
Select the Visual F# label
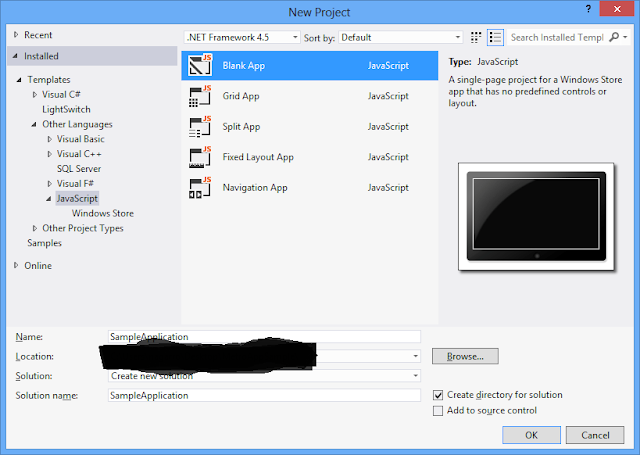[75, 183]
